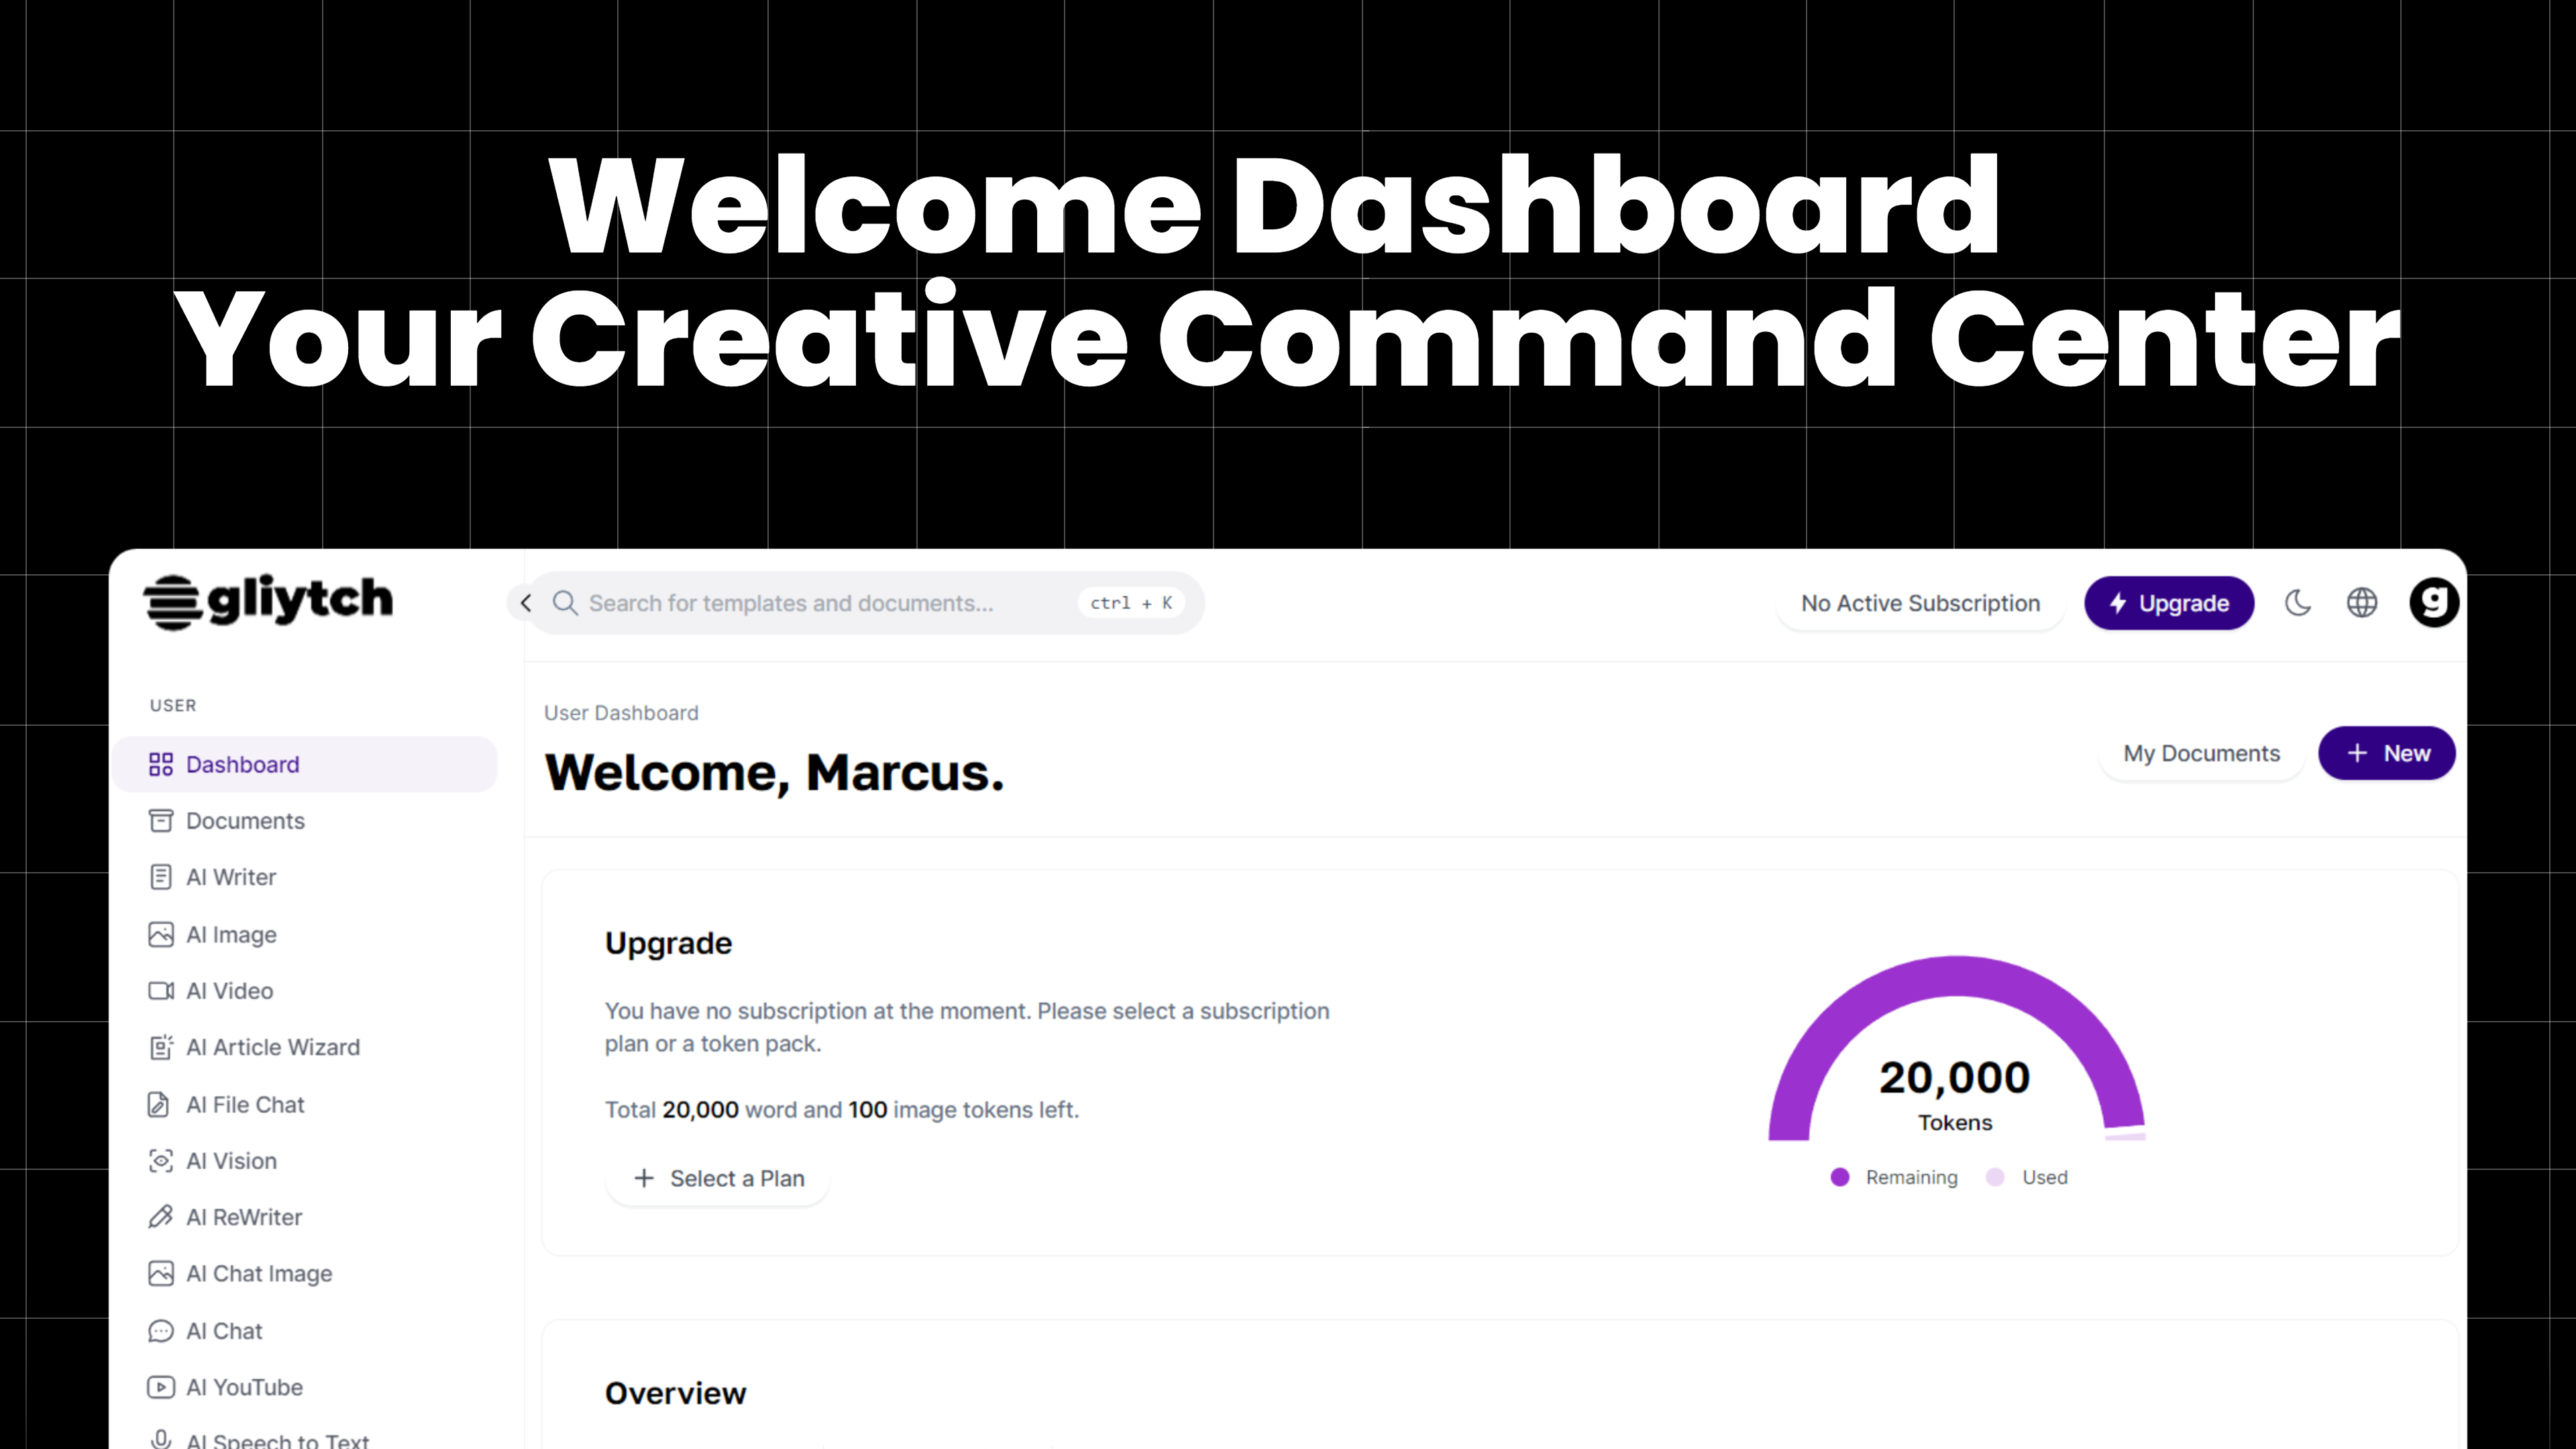This screenshot has width=2576, height=1449.
Task: Go to AI Video in the sidebar
Action: (x=229, y=990)
